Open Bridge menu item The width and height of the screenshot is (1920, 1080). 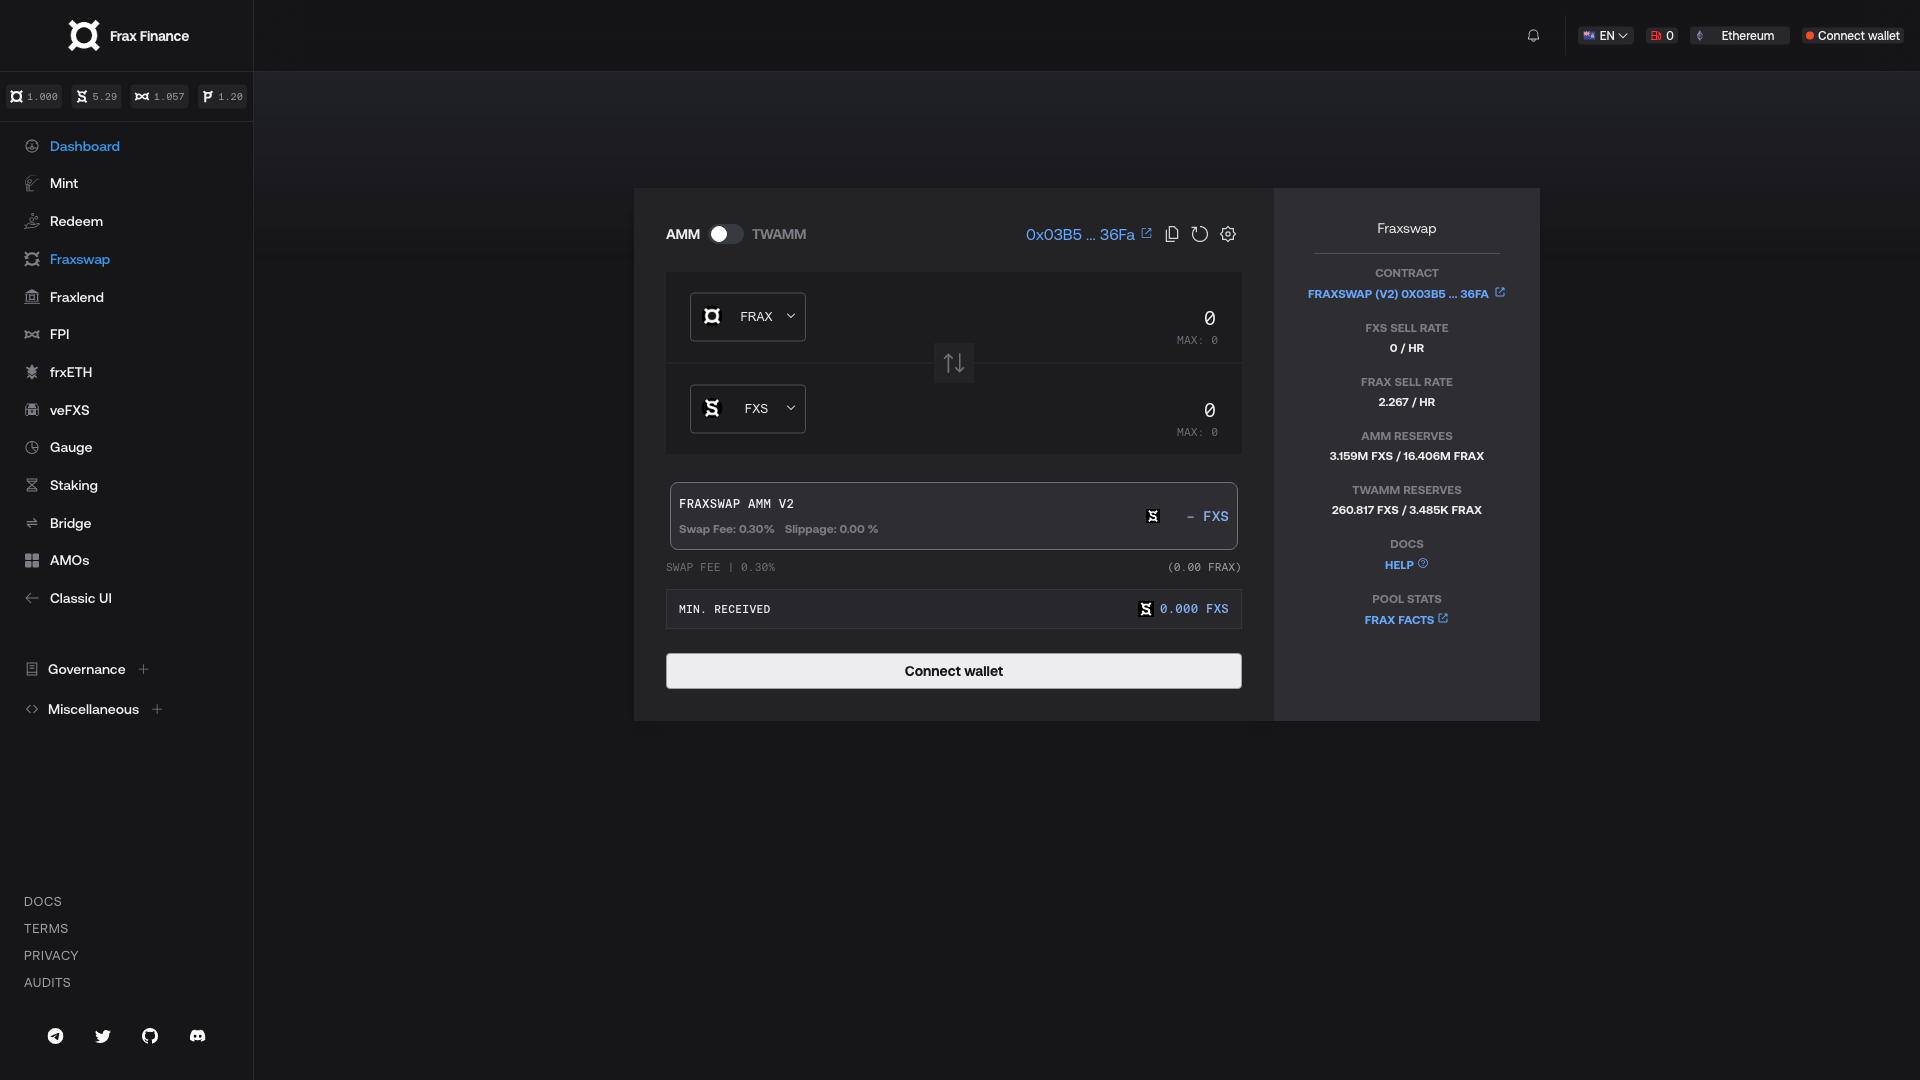70,523
